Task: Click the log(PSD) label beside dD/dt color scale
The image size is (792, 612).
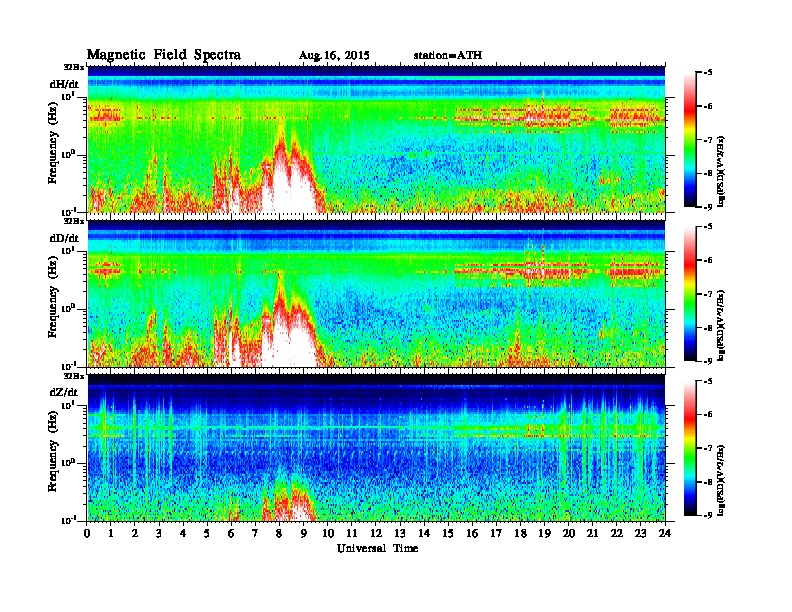Action: [721, 326]
